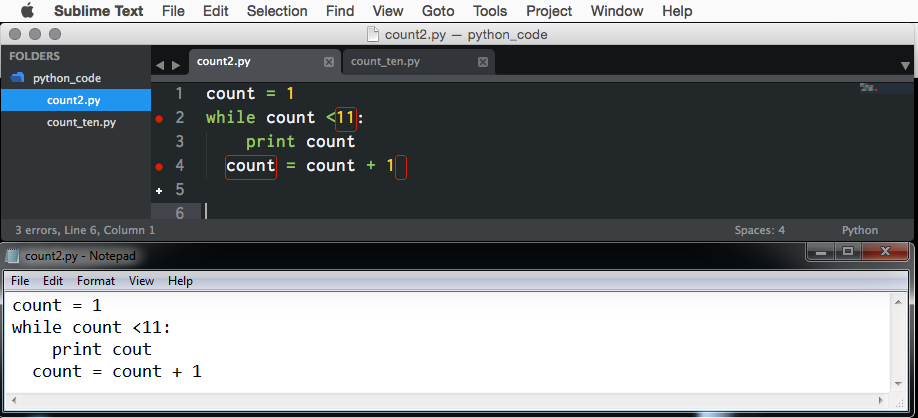
Task: Go to previous tab with left arrow
Action: pyautogui.click(x=160, y=65)
